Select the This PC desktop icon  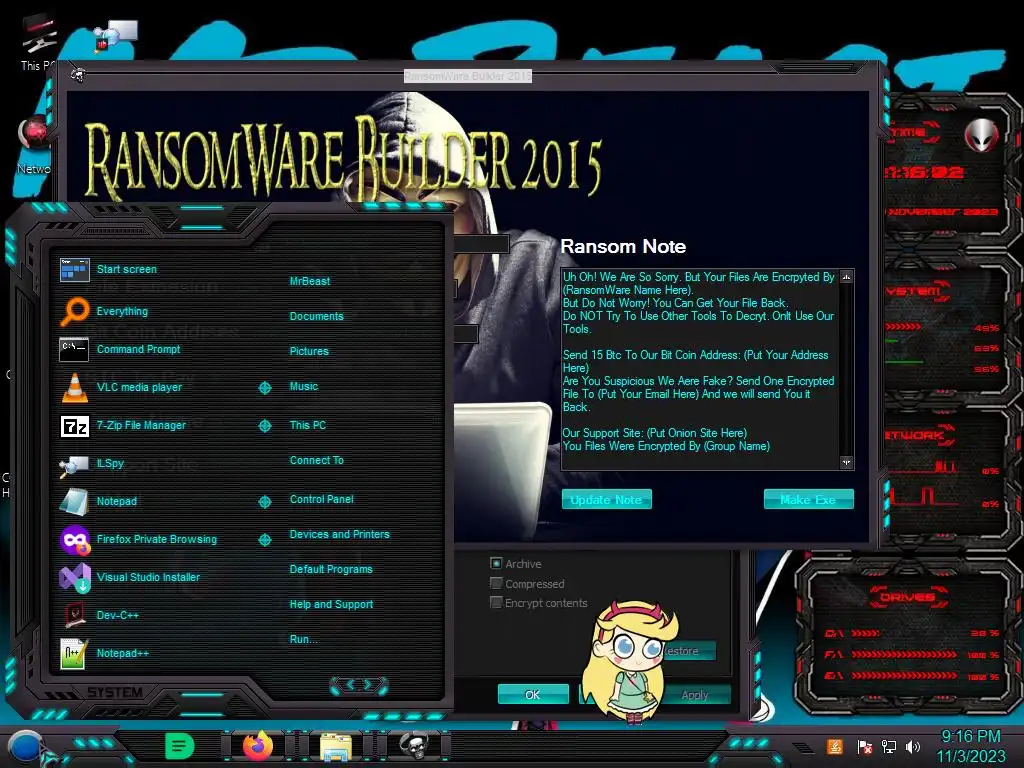(38, 42)
